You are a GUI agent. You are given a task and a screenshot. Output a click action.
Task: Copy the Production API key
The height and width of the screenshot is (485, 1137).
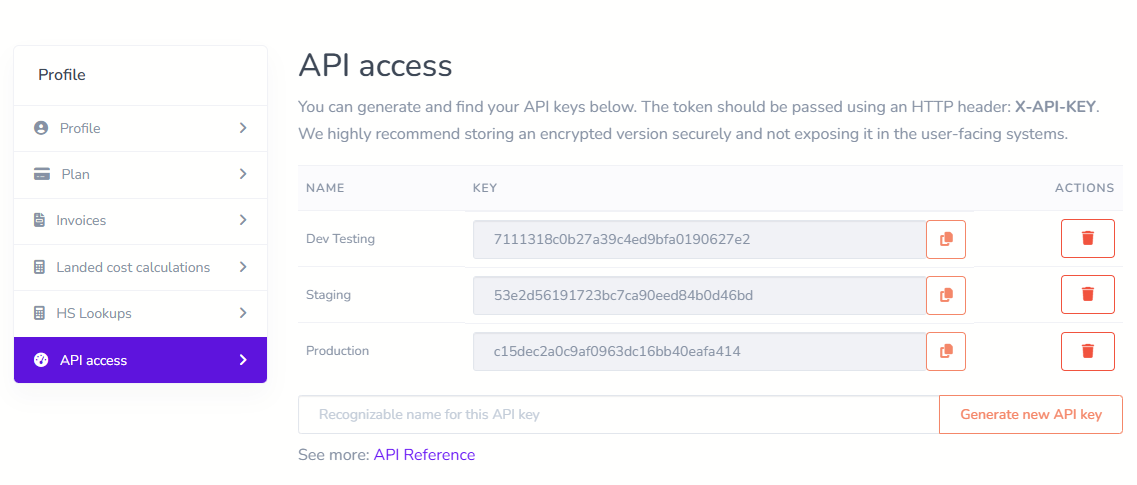tap(946, 351)
